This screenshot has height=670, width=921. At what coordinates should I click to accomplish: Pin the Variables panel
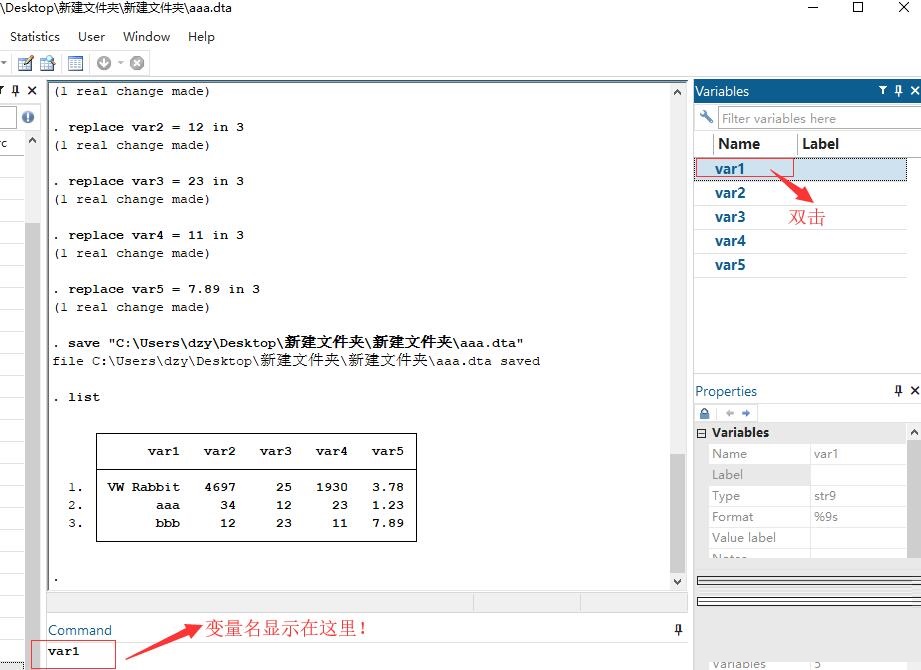pos(898,91)
